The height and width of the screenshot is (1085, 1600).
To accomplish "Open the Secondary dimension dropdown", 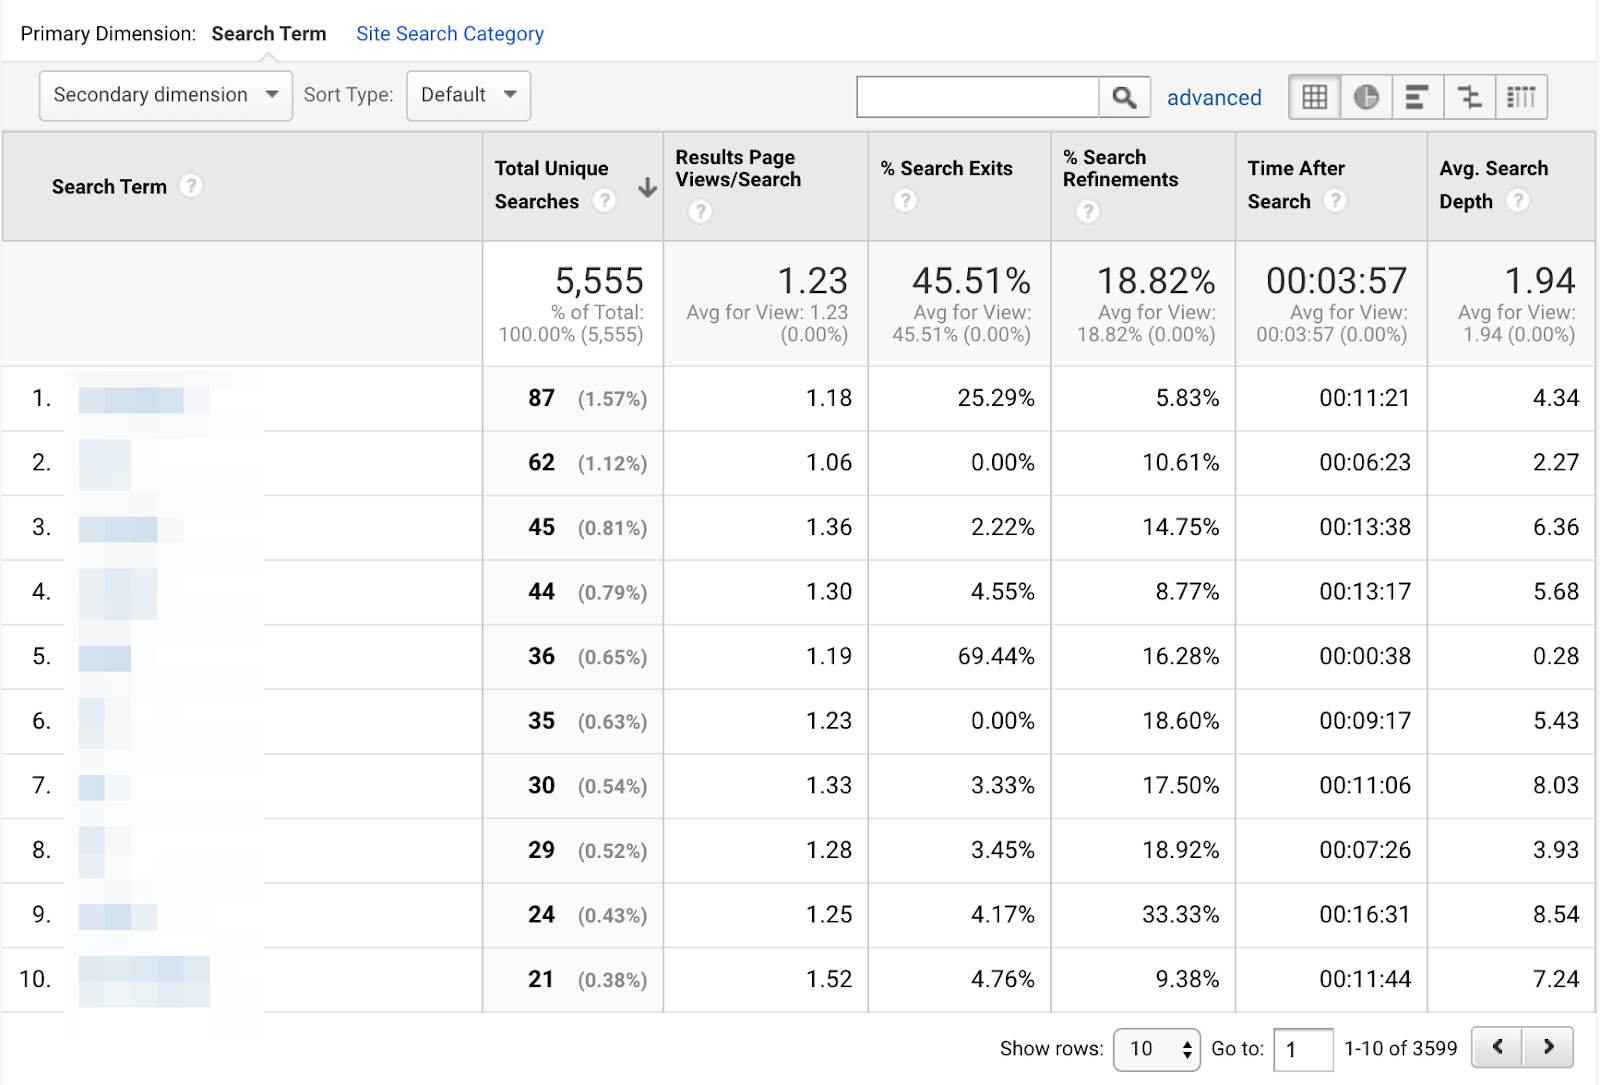I will tap(165, 95).
